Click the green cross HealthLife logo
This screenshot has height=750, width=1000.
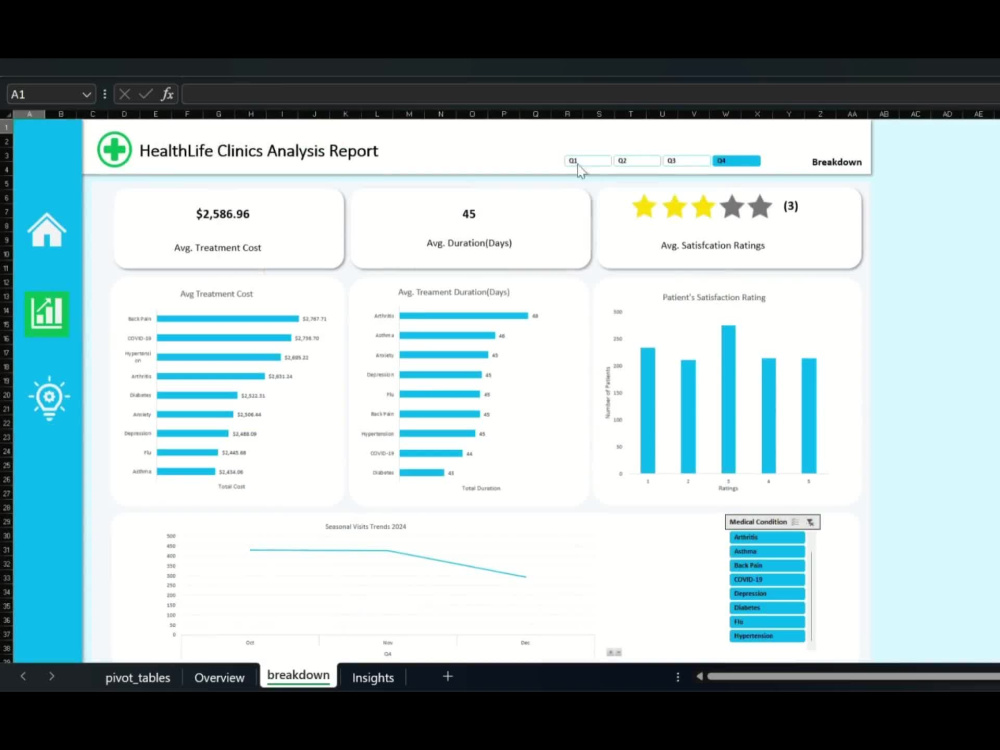pyautogui.click(x=114, y=150)
